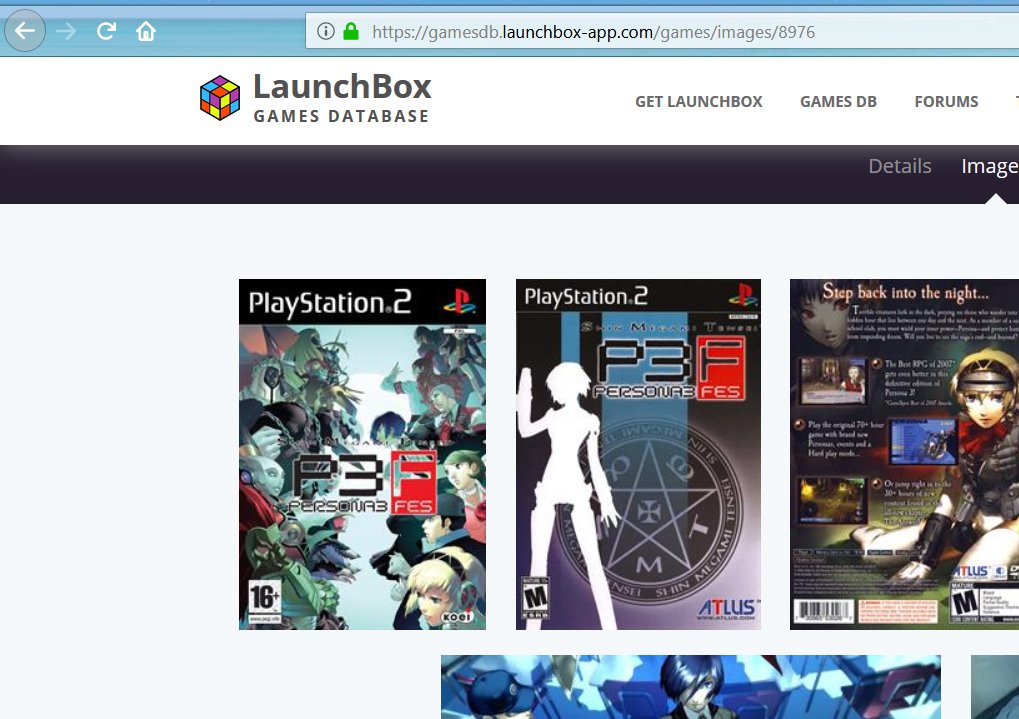Show site information via the info icon

[326, 31]
